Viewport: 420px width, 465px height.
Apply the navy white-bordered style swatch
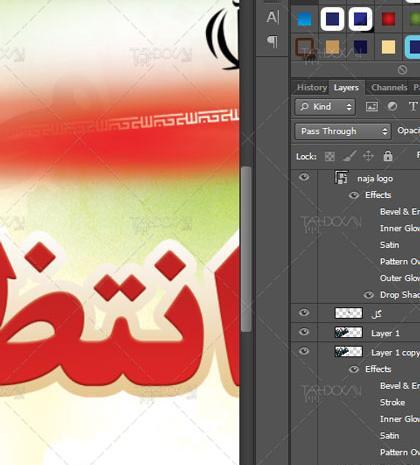[332, 19]
